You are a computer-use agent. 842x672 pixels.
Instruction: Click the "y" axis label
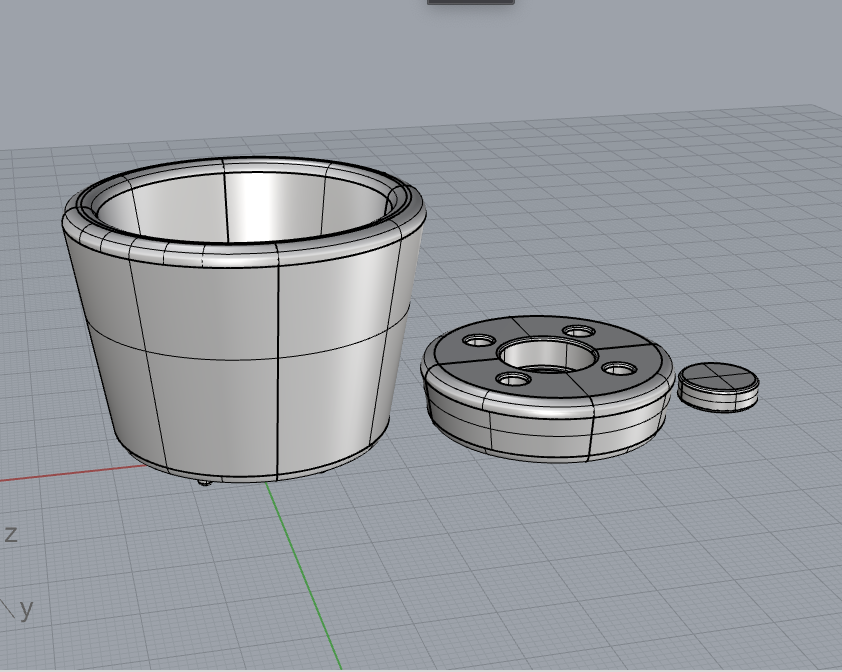click(26, 610)
